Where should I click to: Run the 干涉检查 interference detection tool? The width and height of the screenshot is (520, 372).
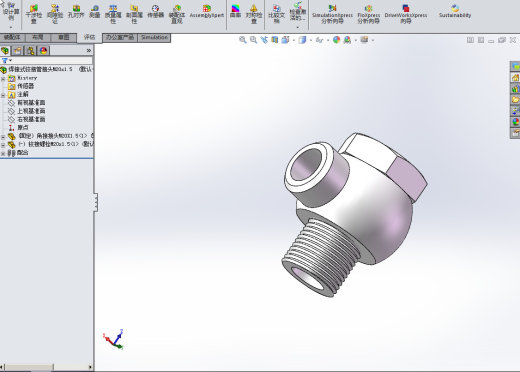pos(34,13)
